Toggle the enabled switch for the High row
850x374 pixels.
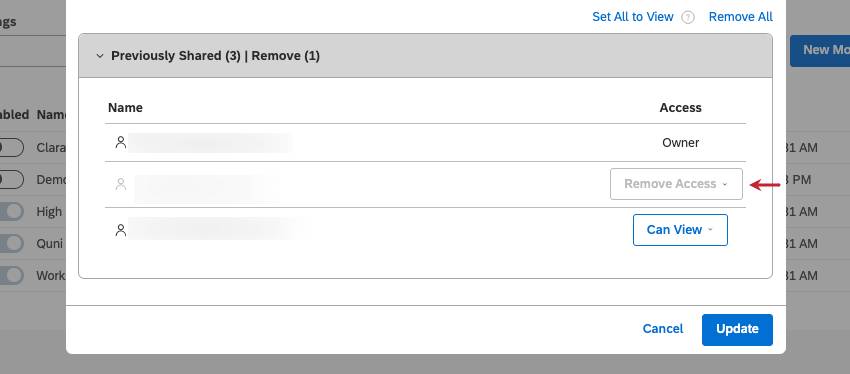[x=11, y=211]
